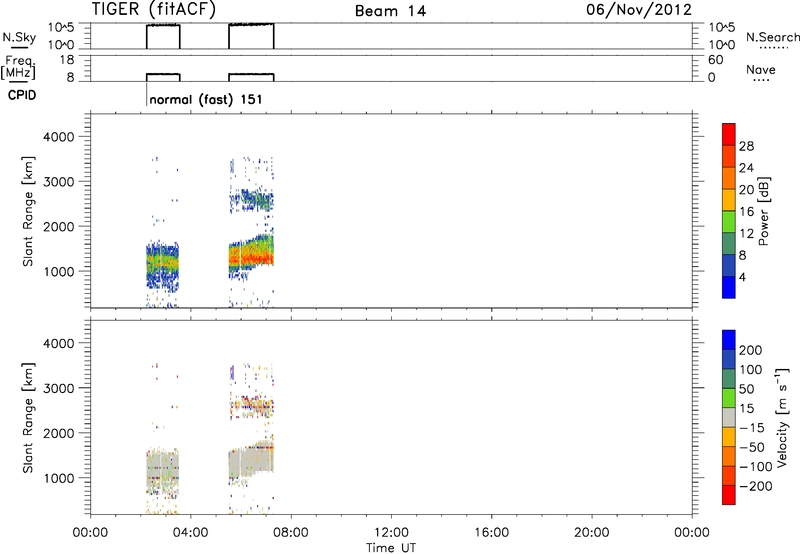The height and width of the screenshot is (554, 800).
Task: Click Slant Range label of velocity panel
Action: 28,418
